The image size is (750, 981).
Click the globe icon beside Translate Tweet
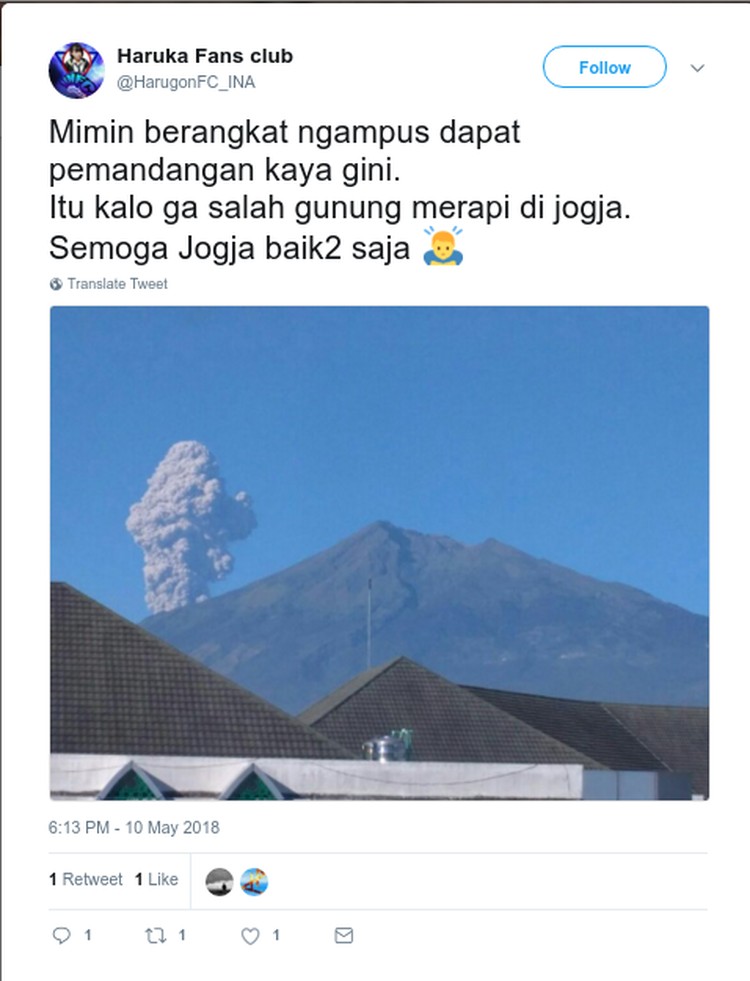(x=56, y=284)
